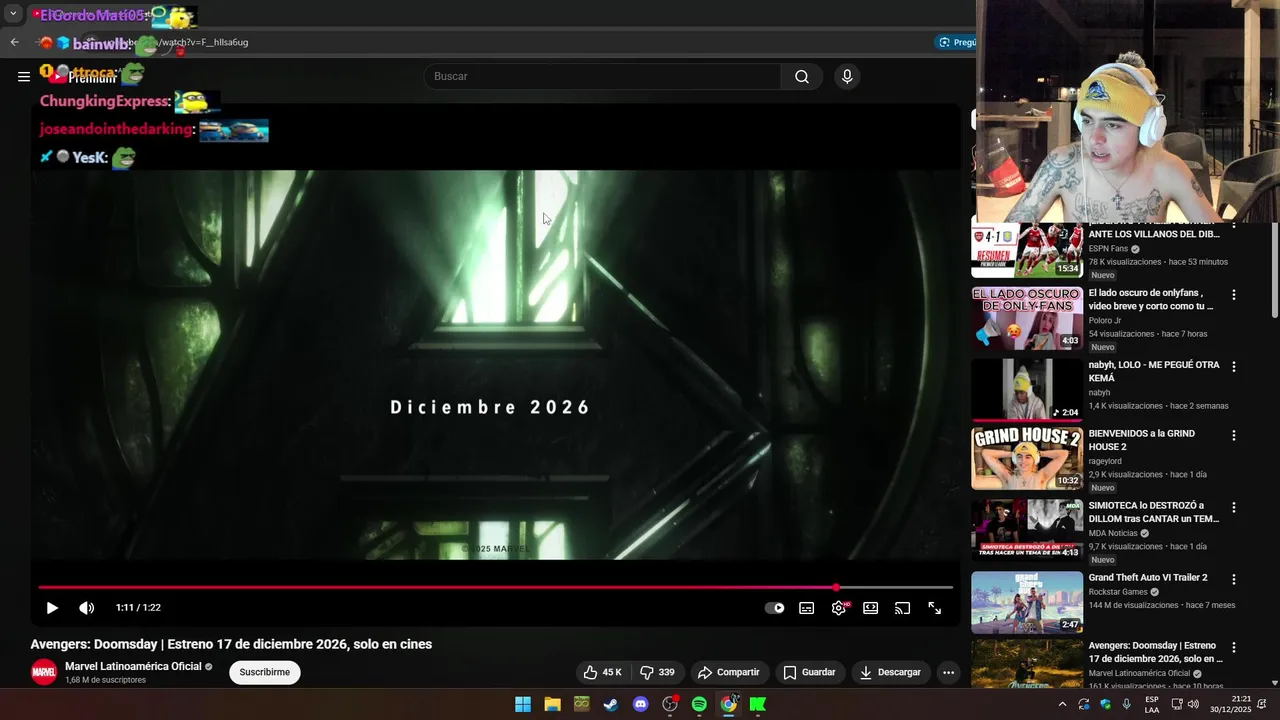
Task: Download video with Descargar button
Action: pos(890,672)
